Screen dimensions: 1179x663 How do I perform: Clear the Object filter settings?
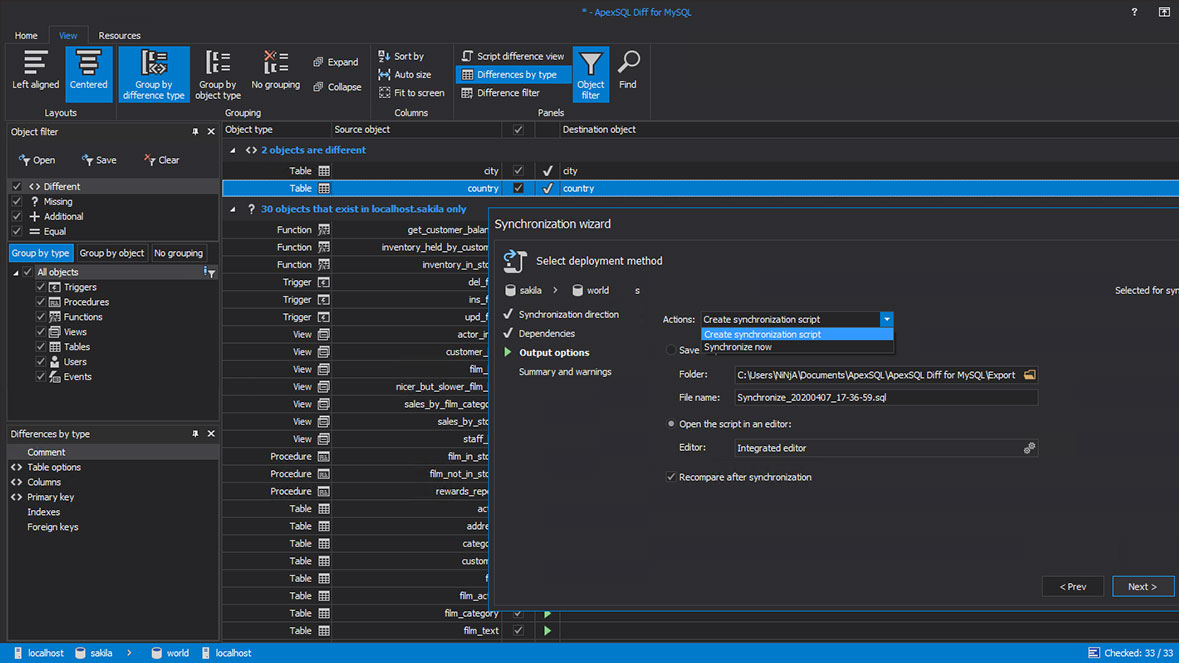pos(162,159)
